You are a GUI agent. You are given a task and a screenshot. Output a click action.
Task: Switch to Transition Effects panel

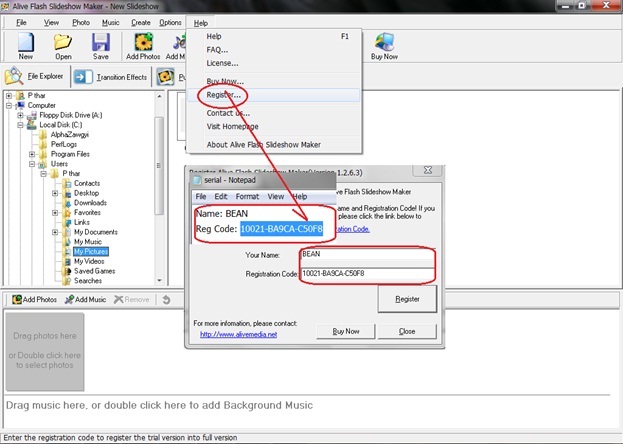click(111, 77)
